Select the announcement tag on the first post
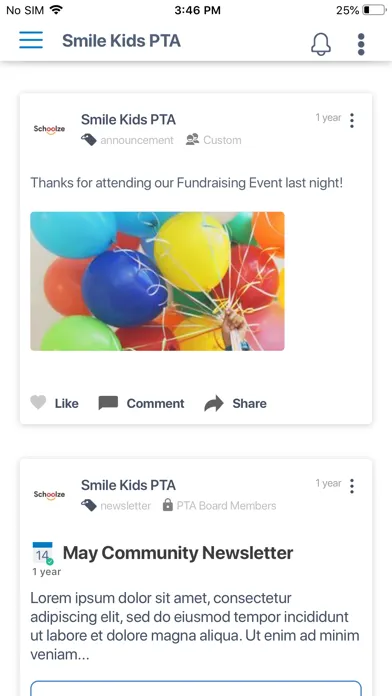Viewport: 392px width, 696px height. coord(137,140)
